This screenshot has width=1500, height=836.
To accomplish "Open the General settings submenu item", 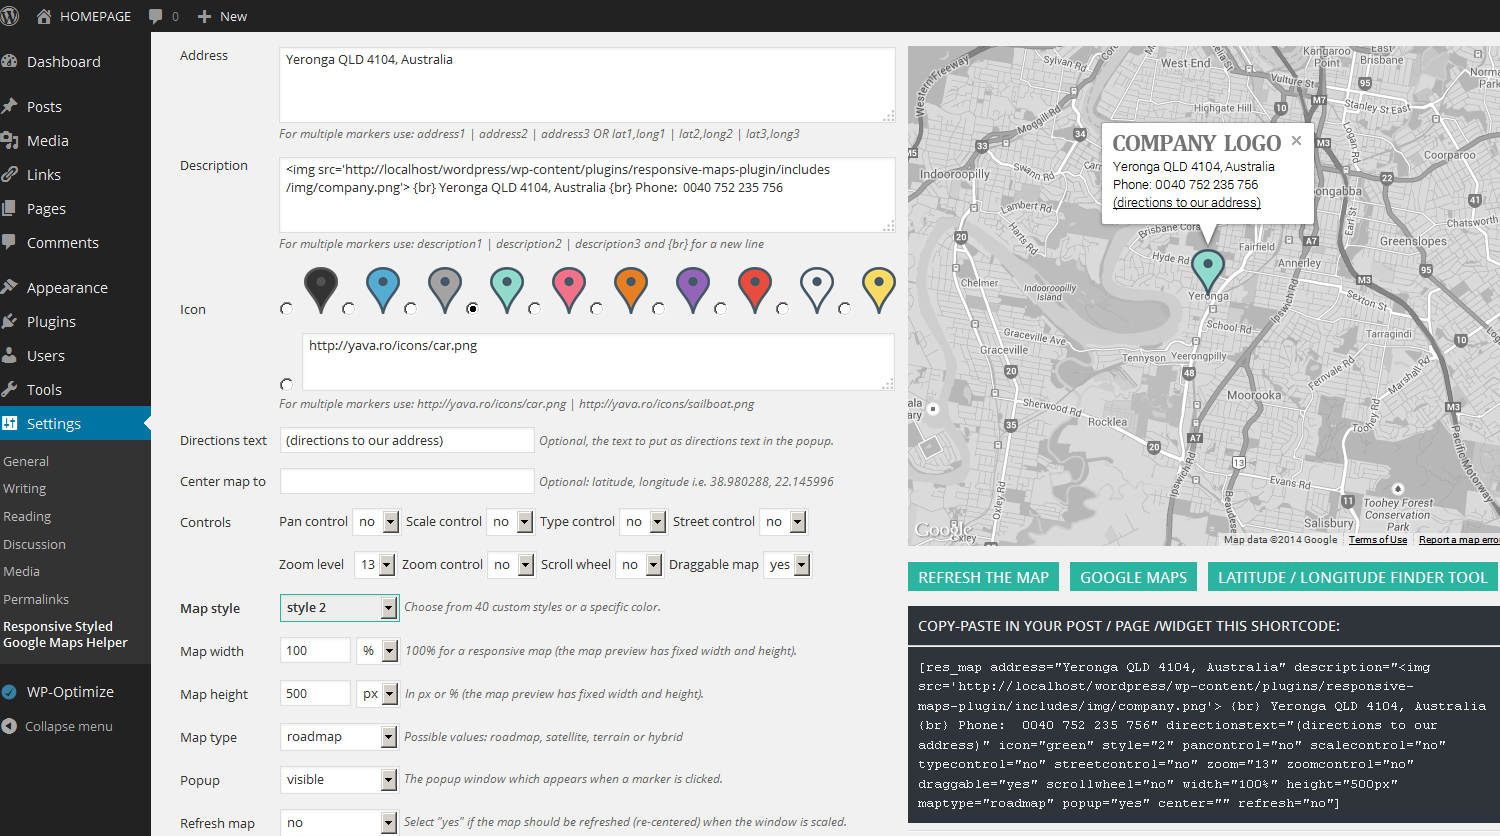I will 26,461.
